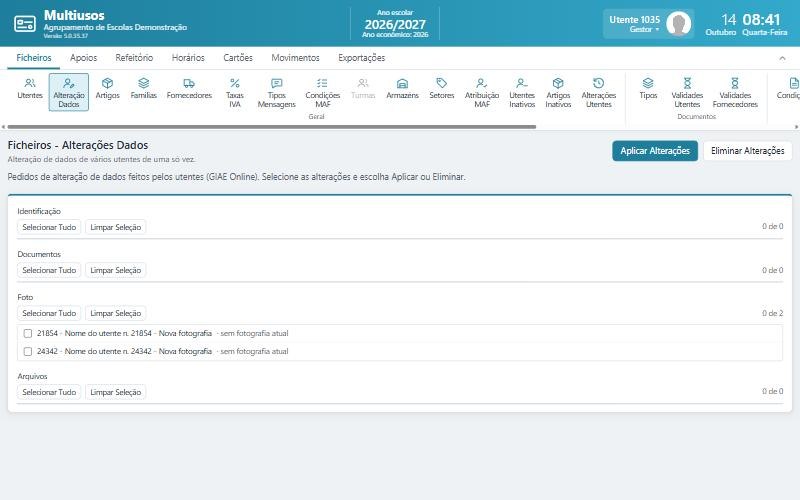Screen dimensions: 800x500
Task: Click the user avatar picture
Action: 679,23
